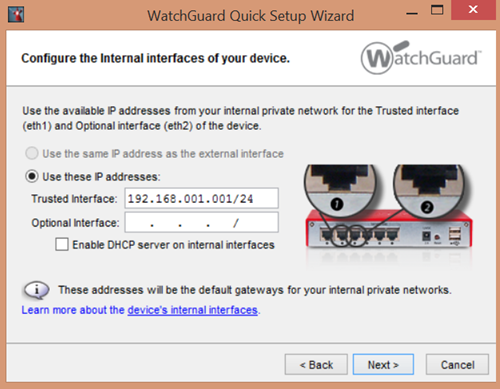500x389 pixels.
Task: Click the WatchGuard logo in the header
Action: point(421,57)
